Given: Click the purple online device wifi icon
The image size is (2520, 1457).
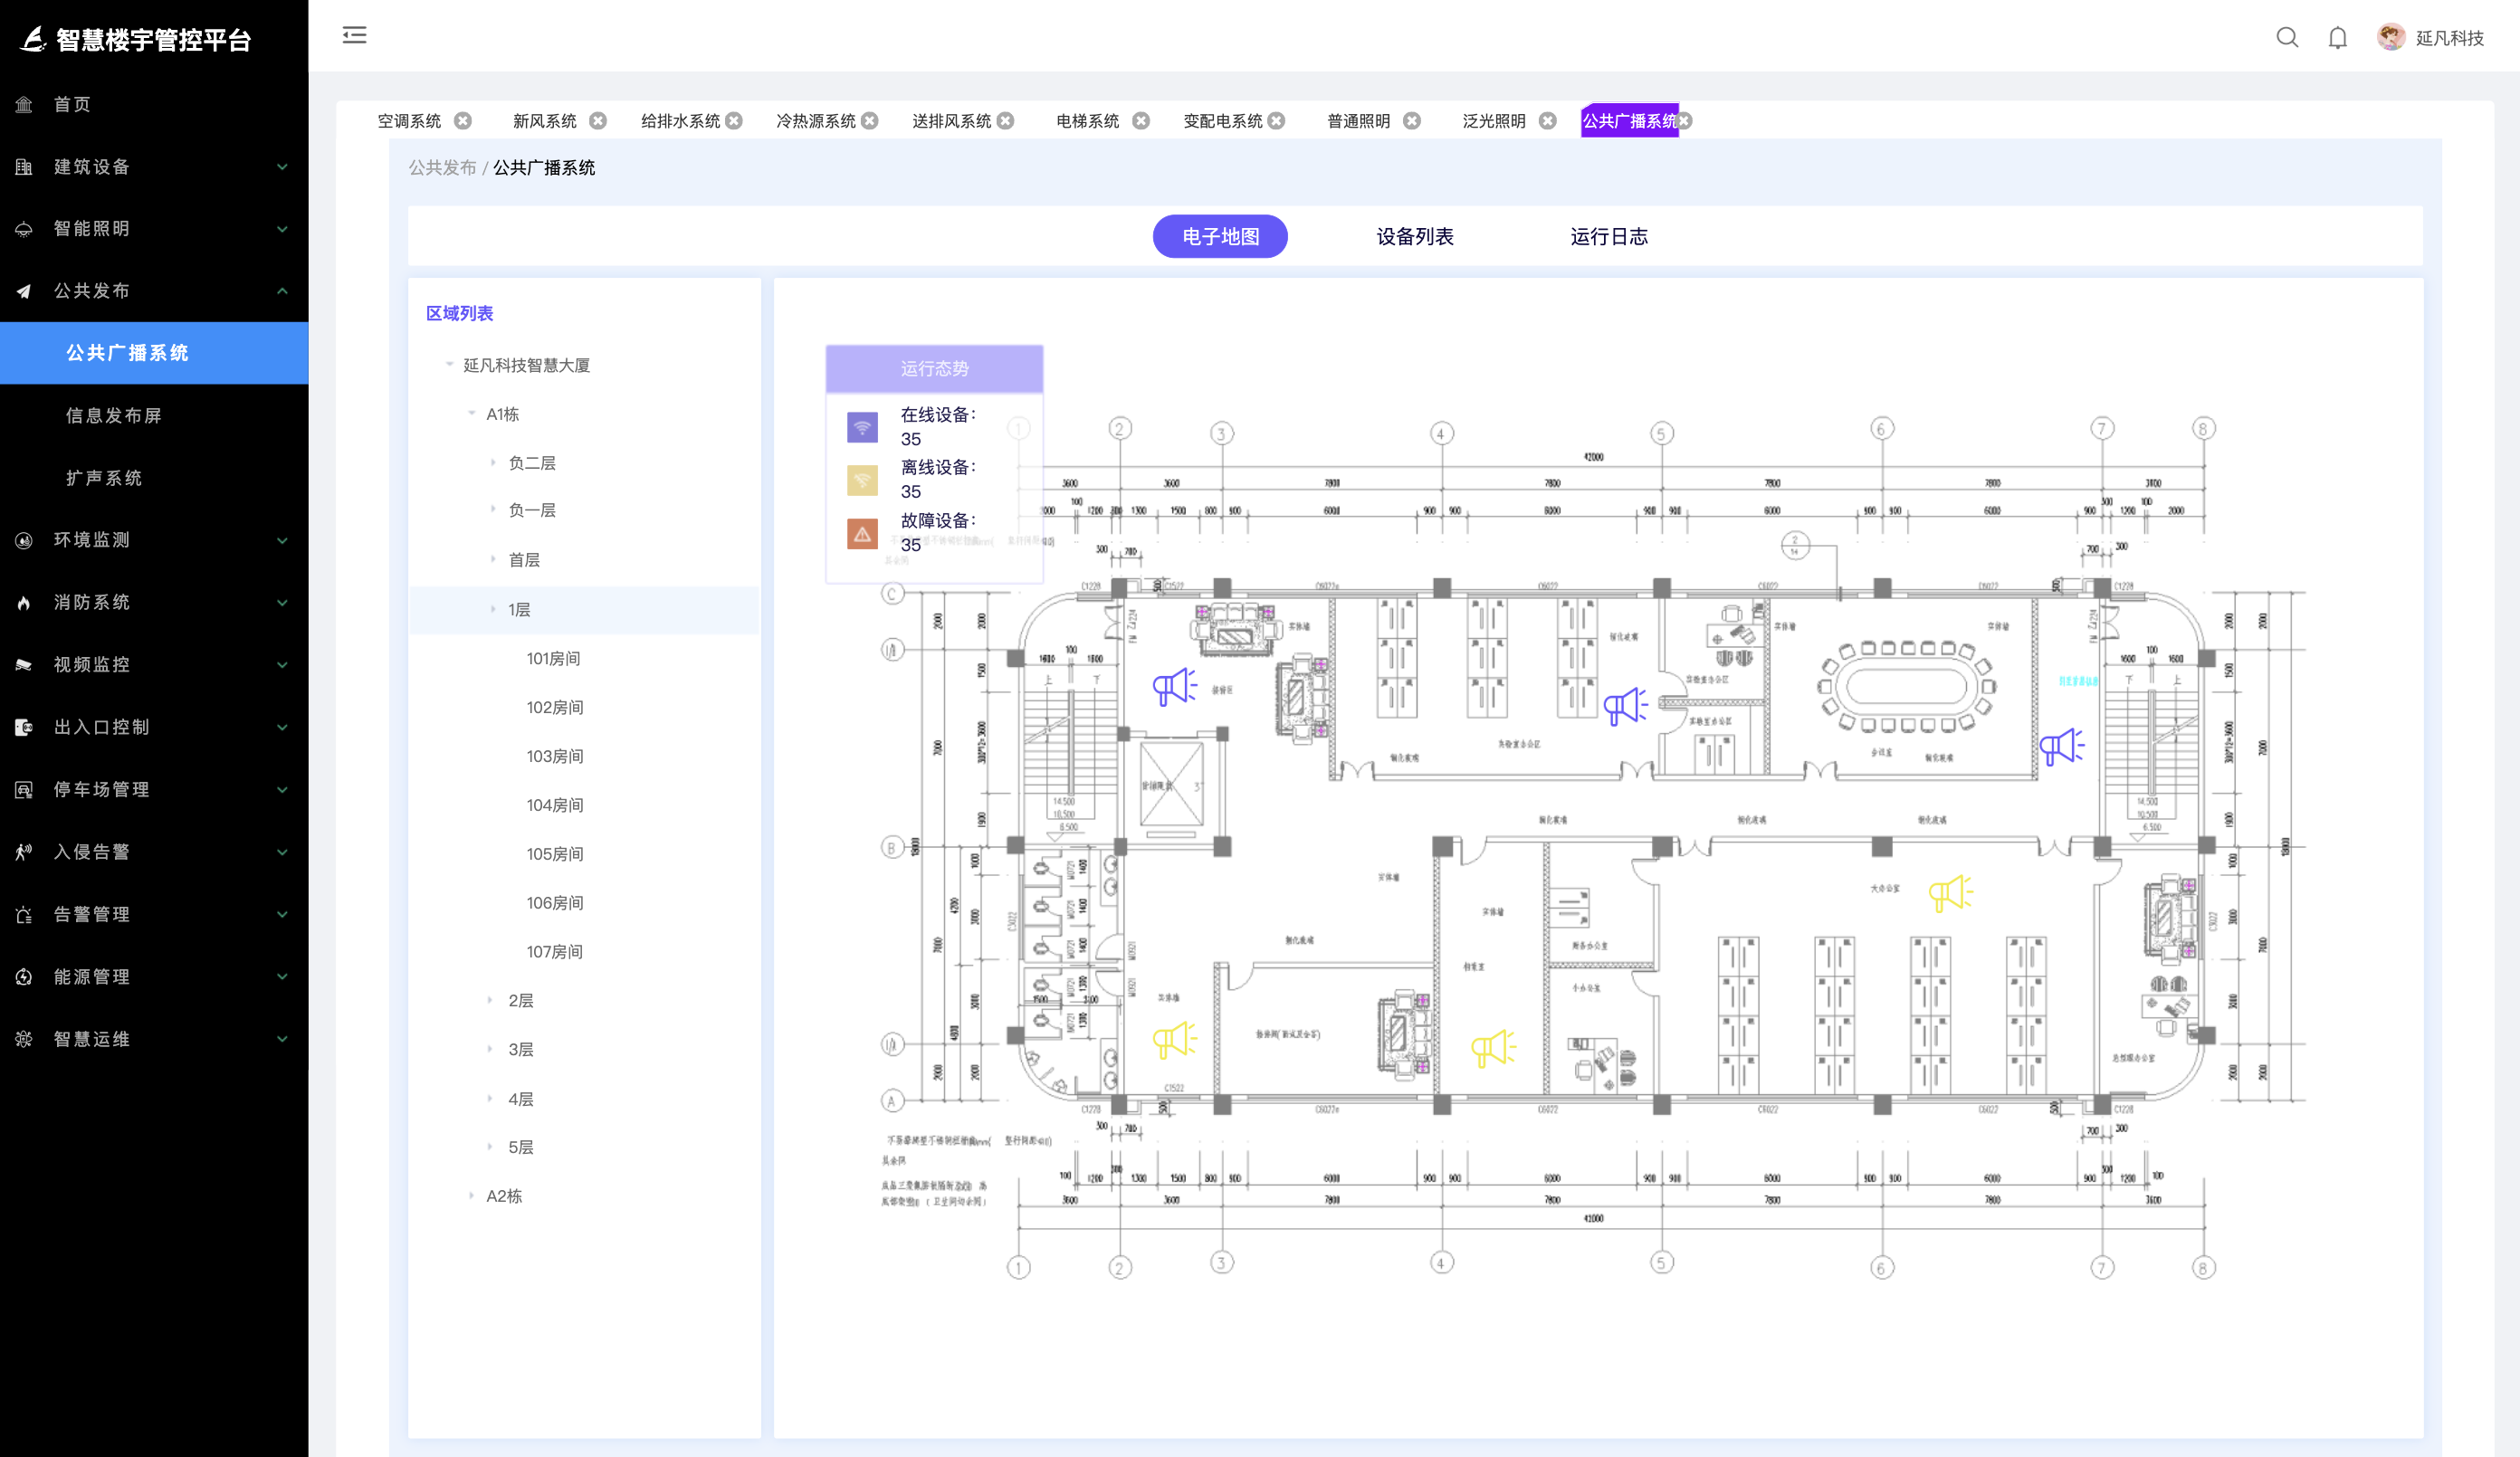Looking at the screenshot, I should pyautogui.click(x=862, y=427).
